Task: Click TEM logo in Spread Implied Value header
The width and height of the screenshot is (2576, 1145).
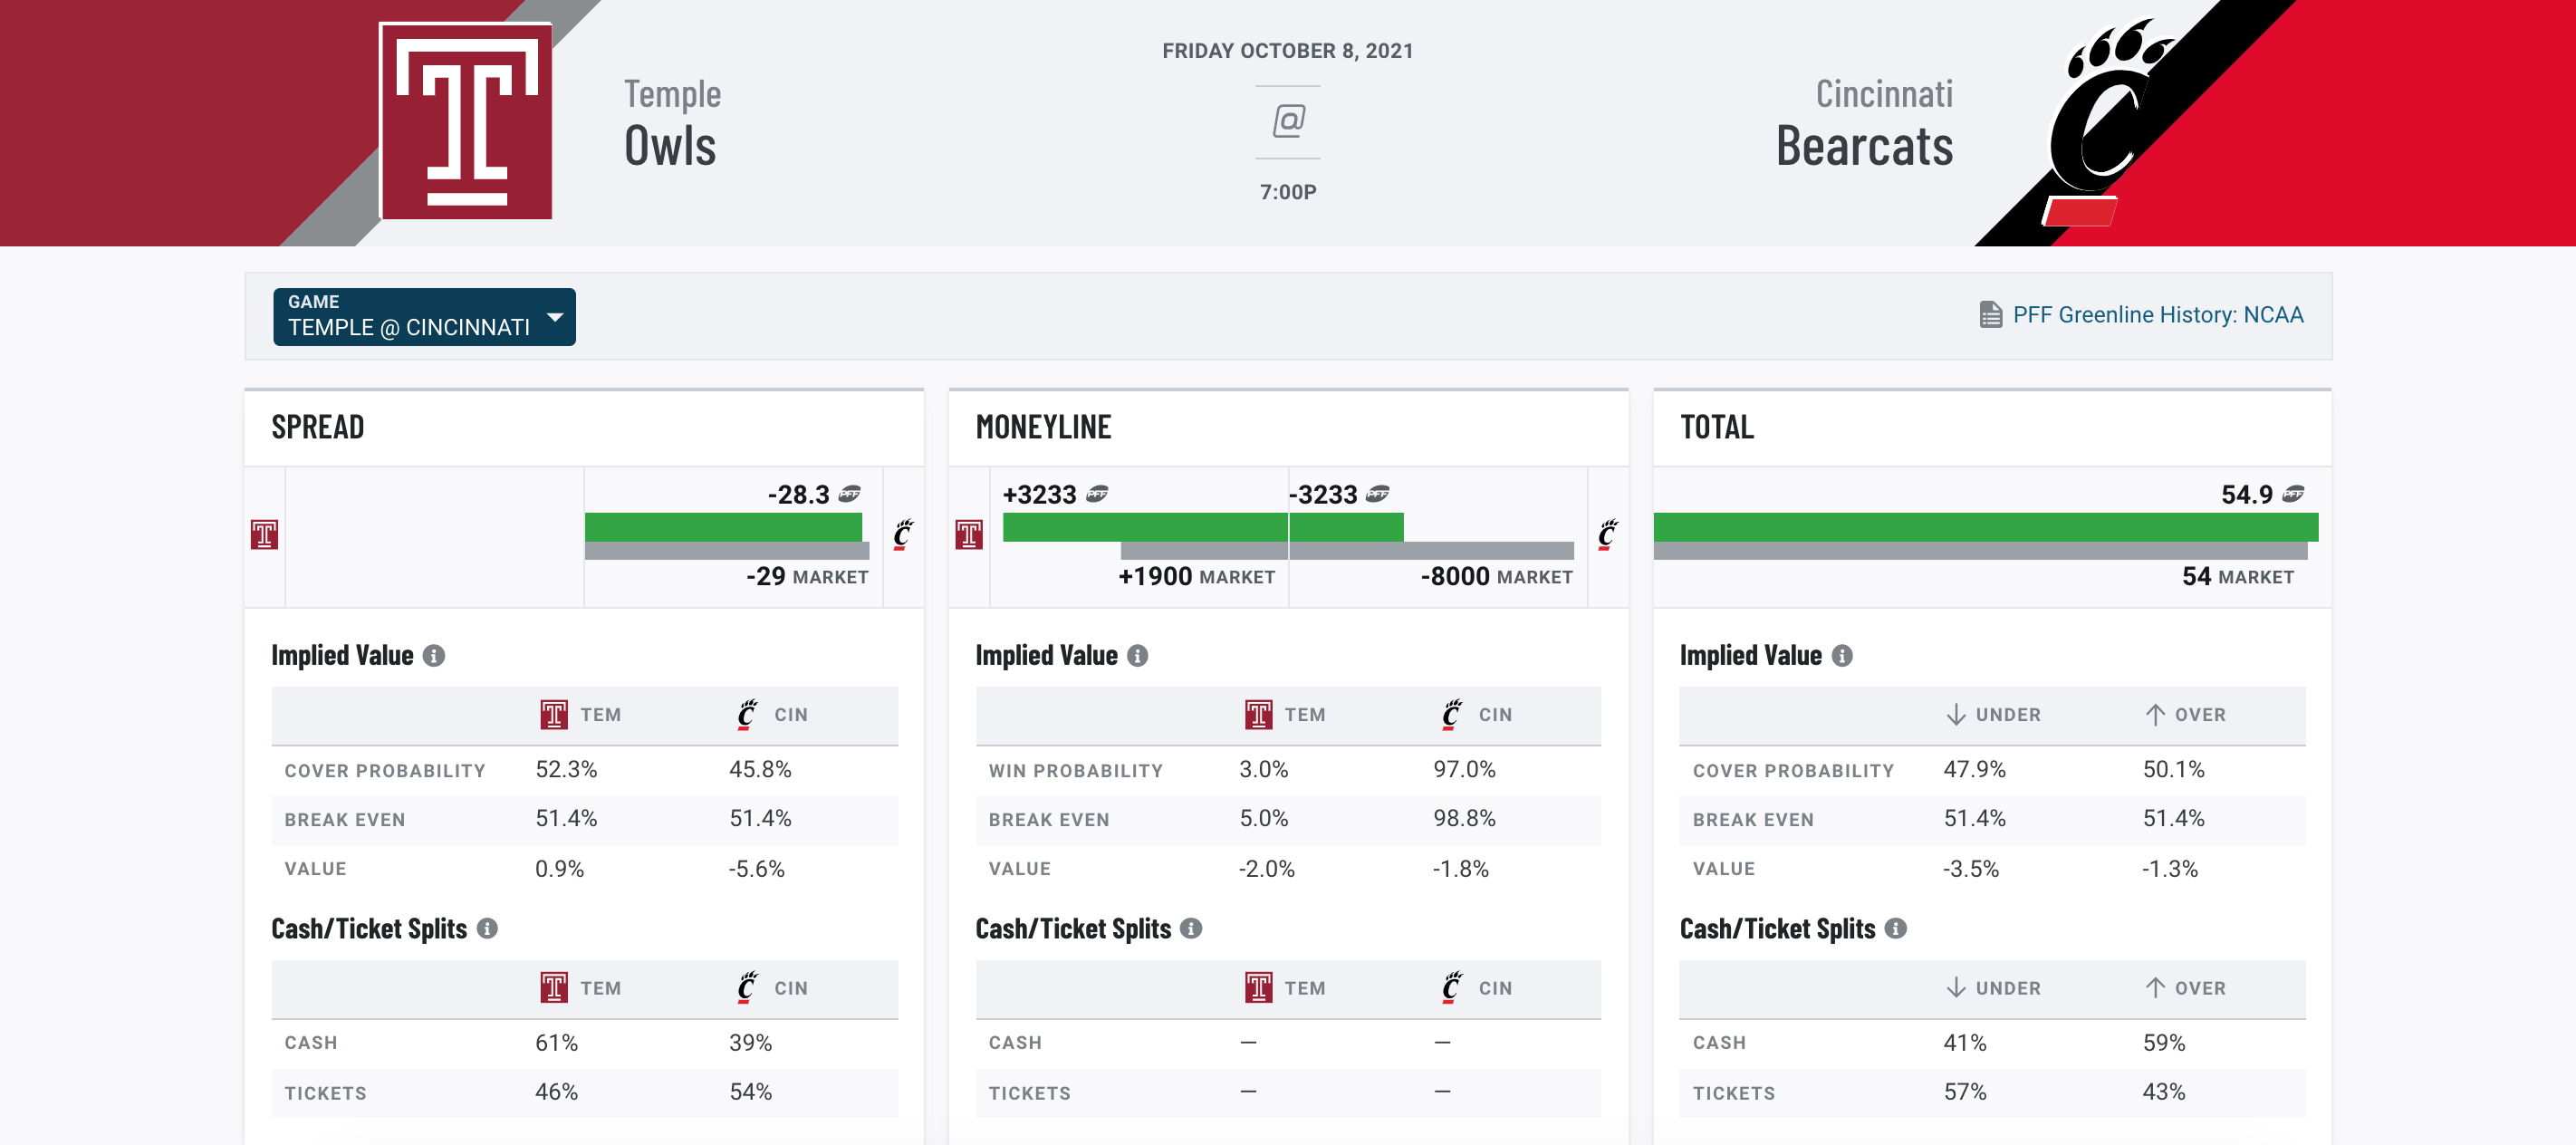Action: [553, 715]
